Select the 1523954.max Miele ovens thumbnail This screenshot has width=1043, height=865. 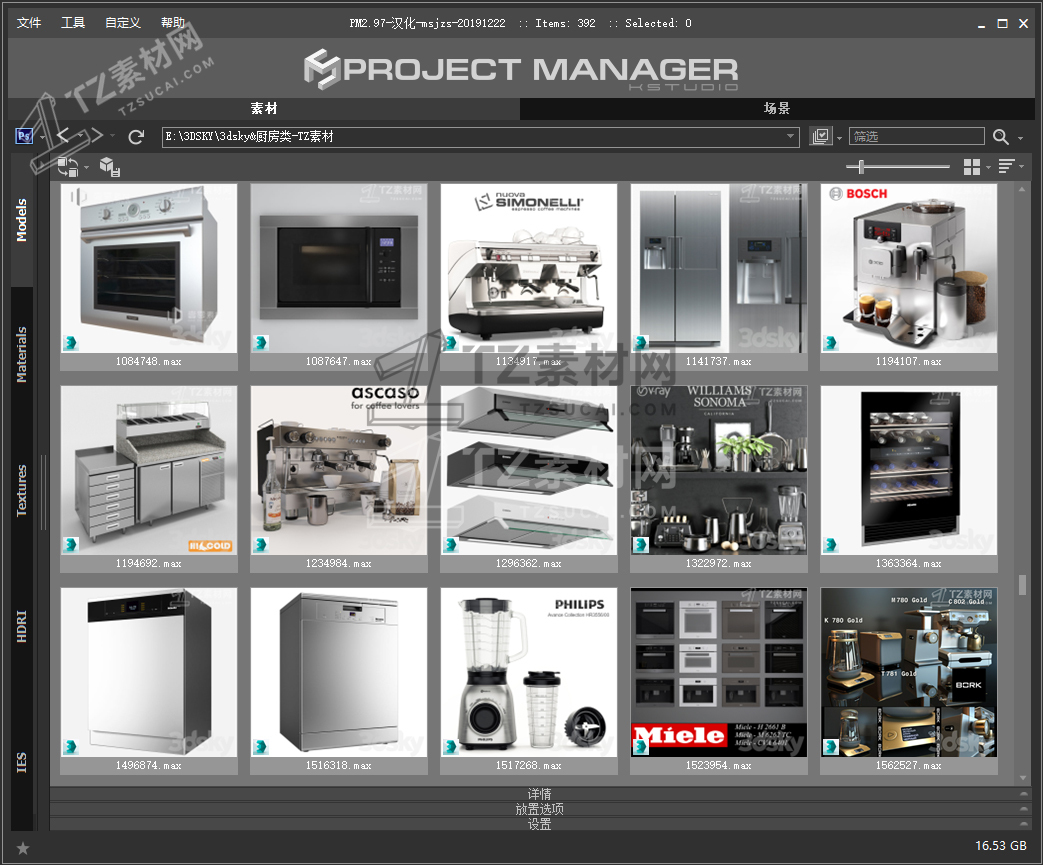(x=719, y=672)
